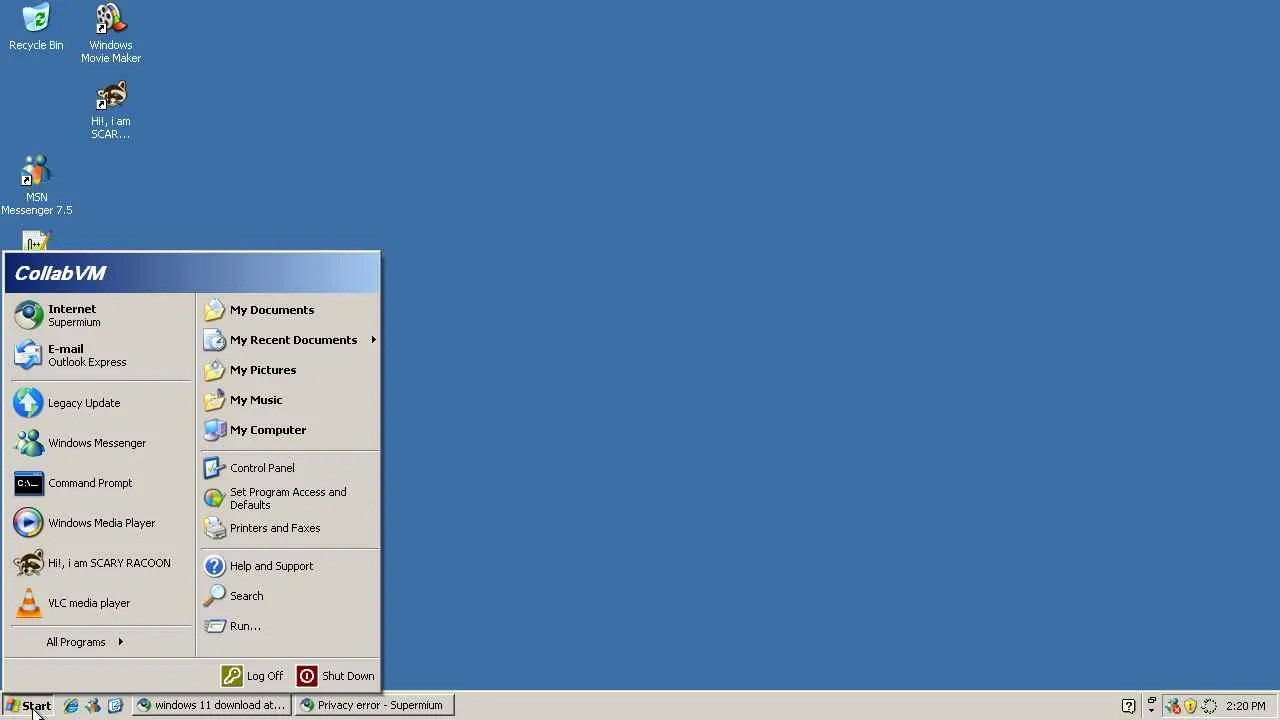Expand All Programs list

tap(101, 642)
